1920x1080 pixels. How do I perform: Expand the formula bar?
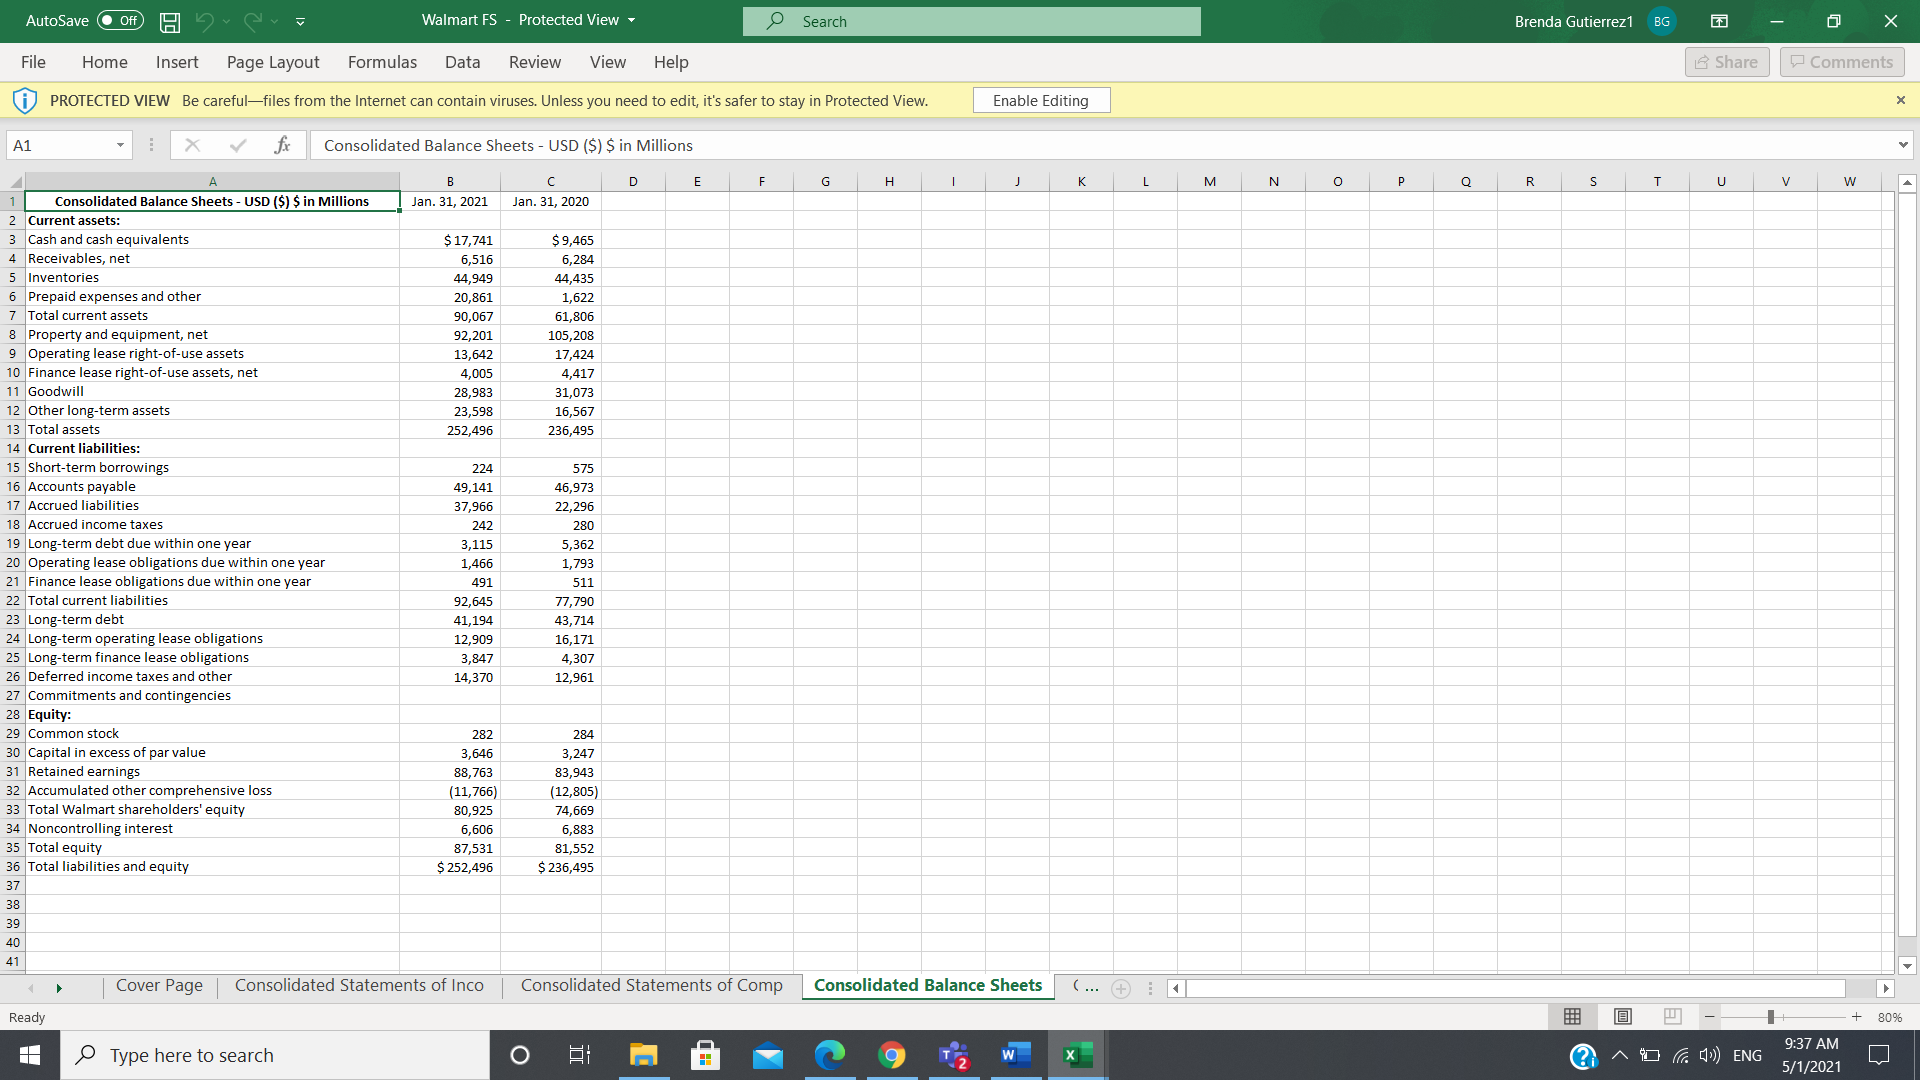1902,145
